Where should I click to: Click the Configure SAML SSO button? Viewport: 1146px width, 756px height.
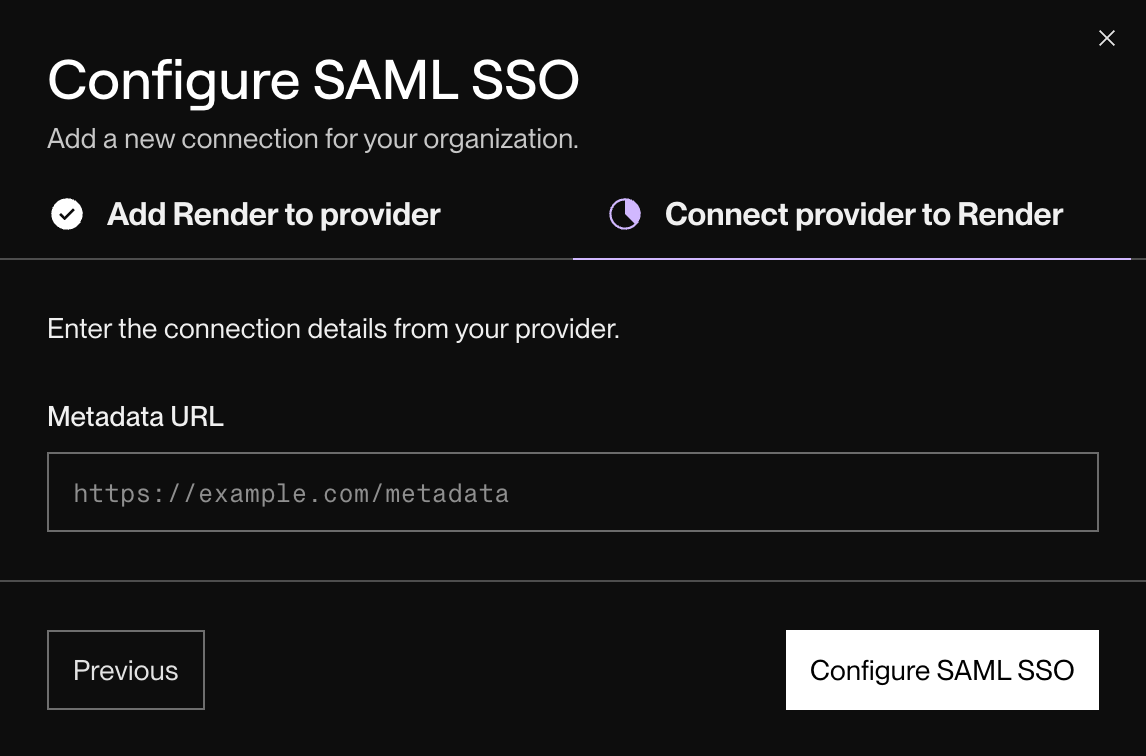(941, 670)
